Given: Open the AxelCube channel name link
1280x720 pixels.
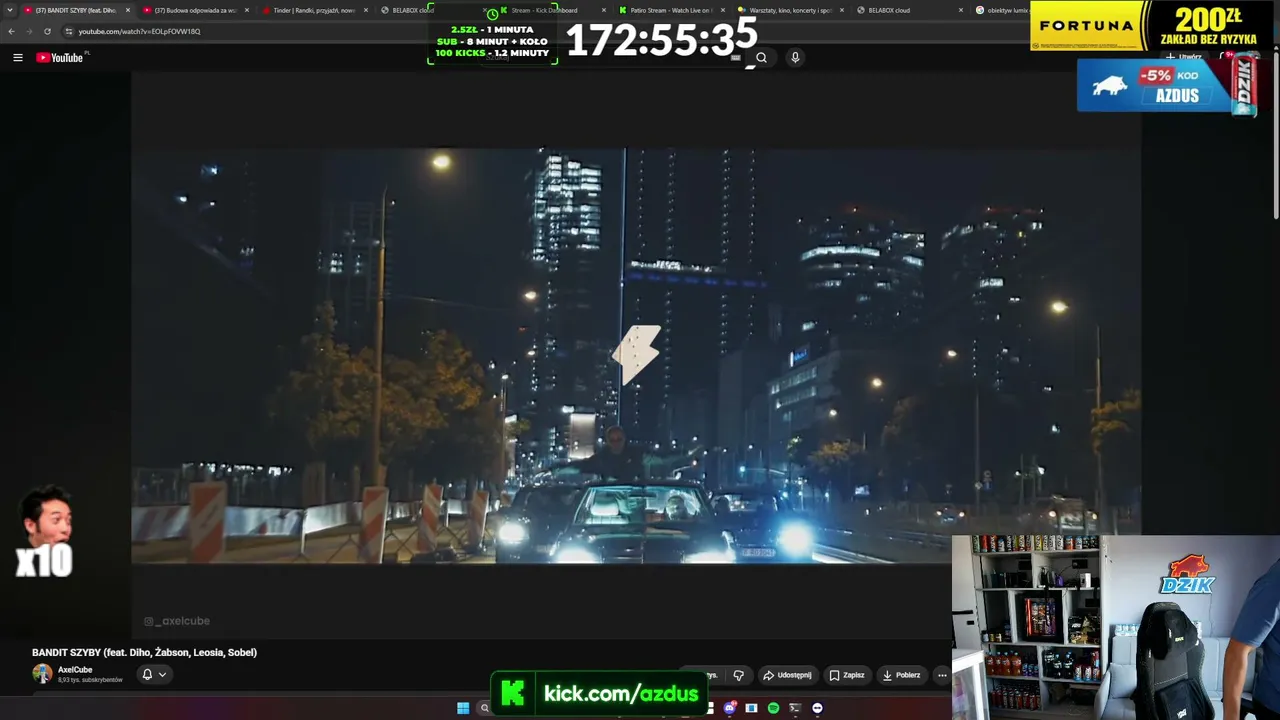Looking at the screenshot, I should [x=75, y=670].
